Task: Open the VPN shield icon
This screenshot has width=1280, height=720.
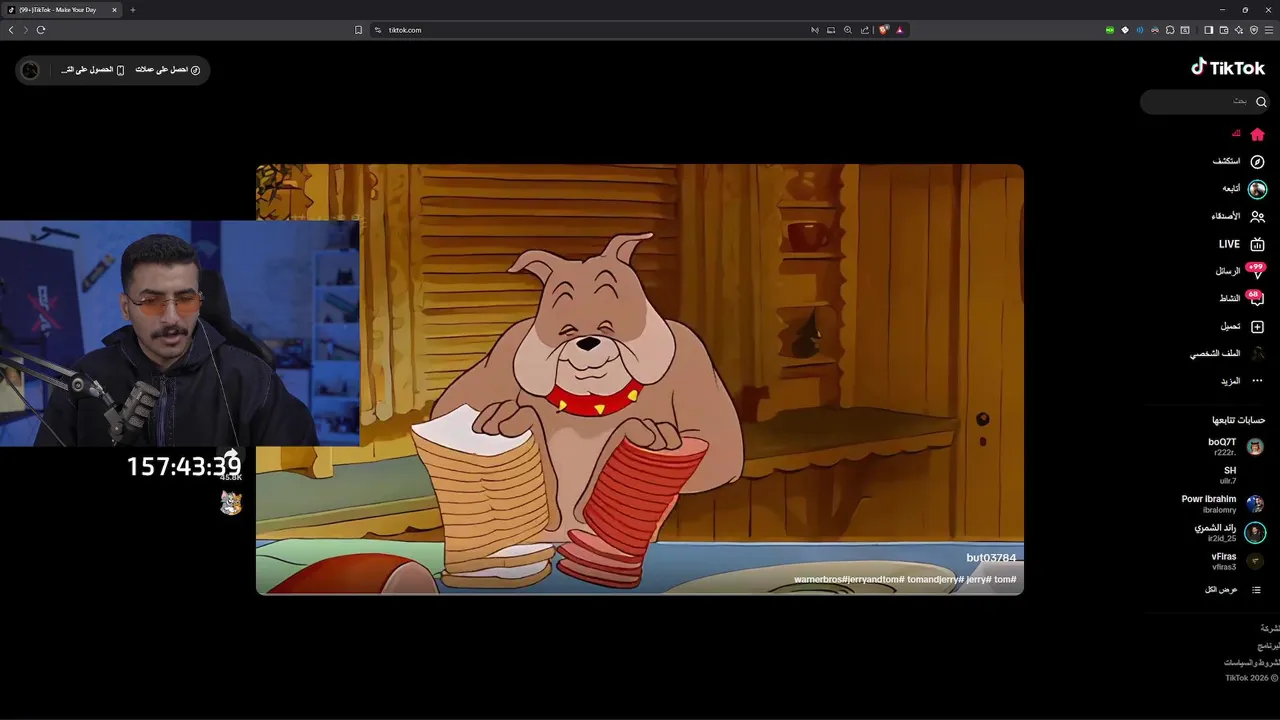Action: pos(1254,30)
